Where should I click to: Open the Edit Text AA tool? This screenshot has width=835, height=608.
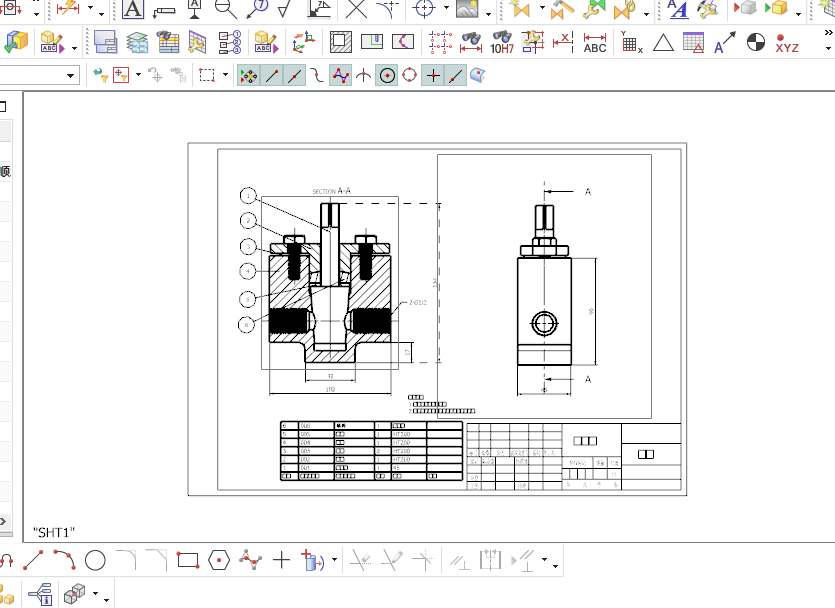click(677, 9)
